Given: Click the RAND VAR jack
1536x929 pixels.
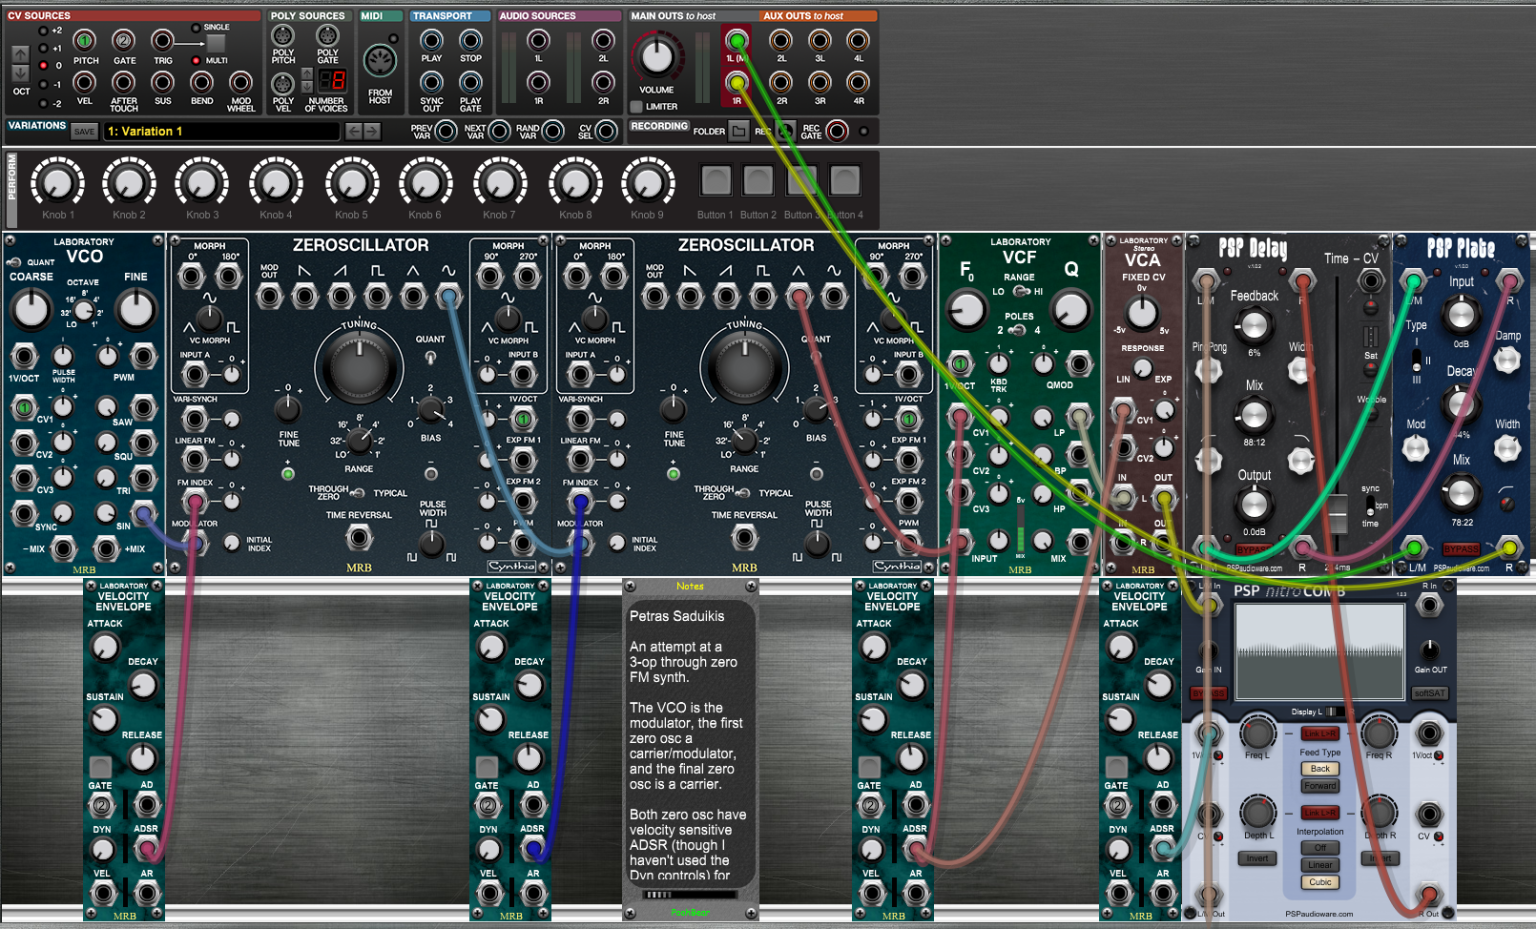Looking at the screenshot, I should 553,131.
